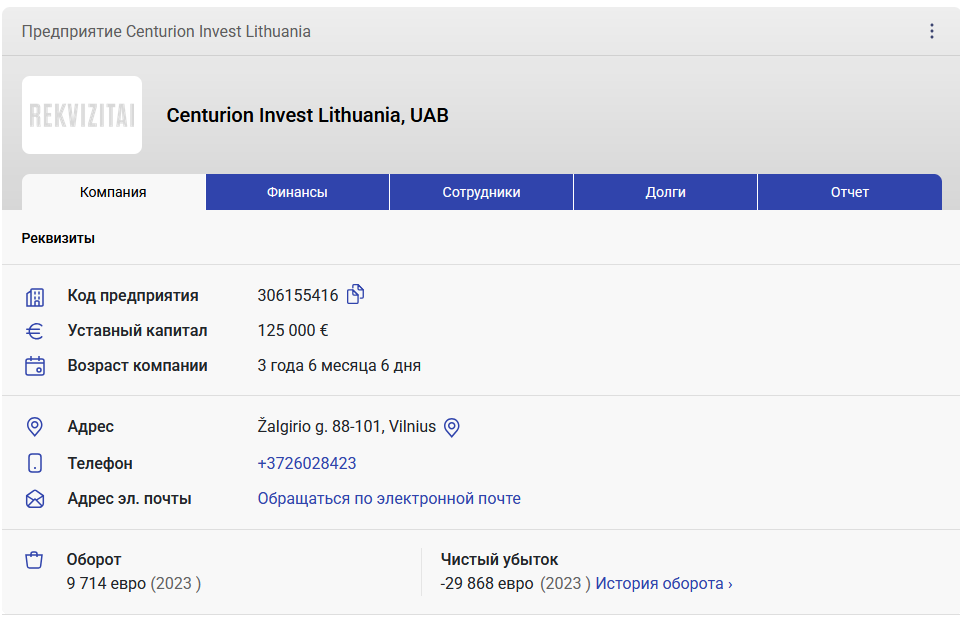Open the Финансы tab
Image resolution: width=960 pixels, height=622 pixels.
(x=297, y=192)
